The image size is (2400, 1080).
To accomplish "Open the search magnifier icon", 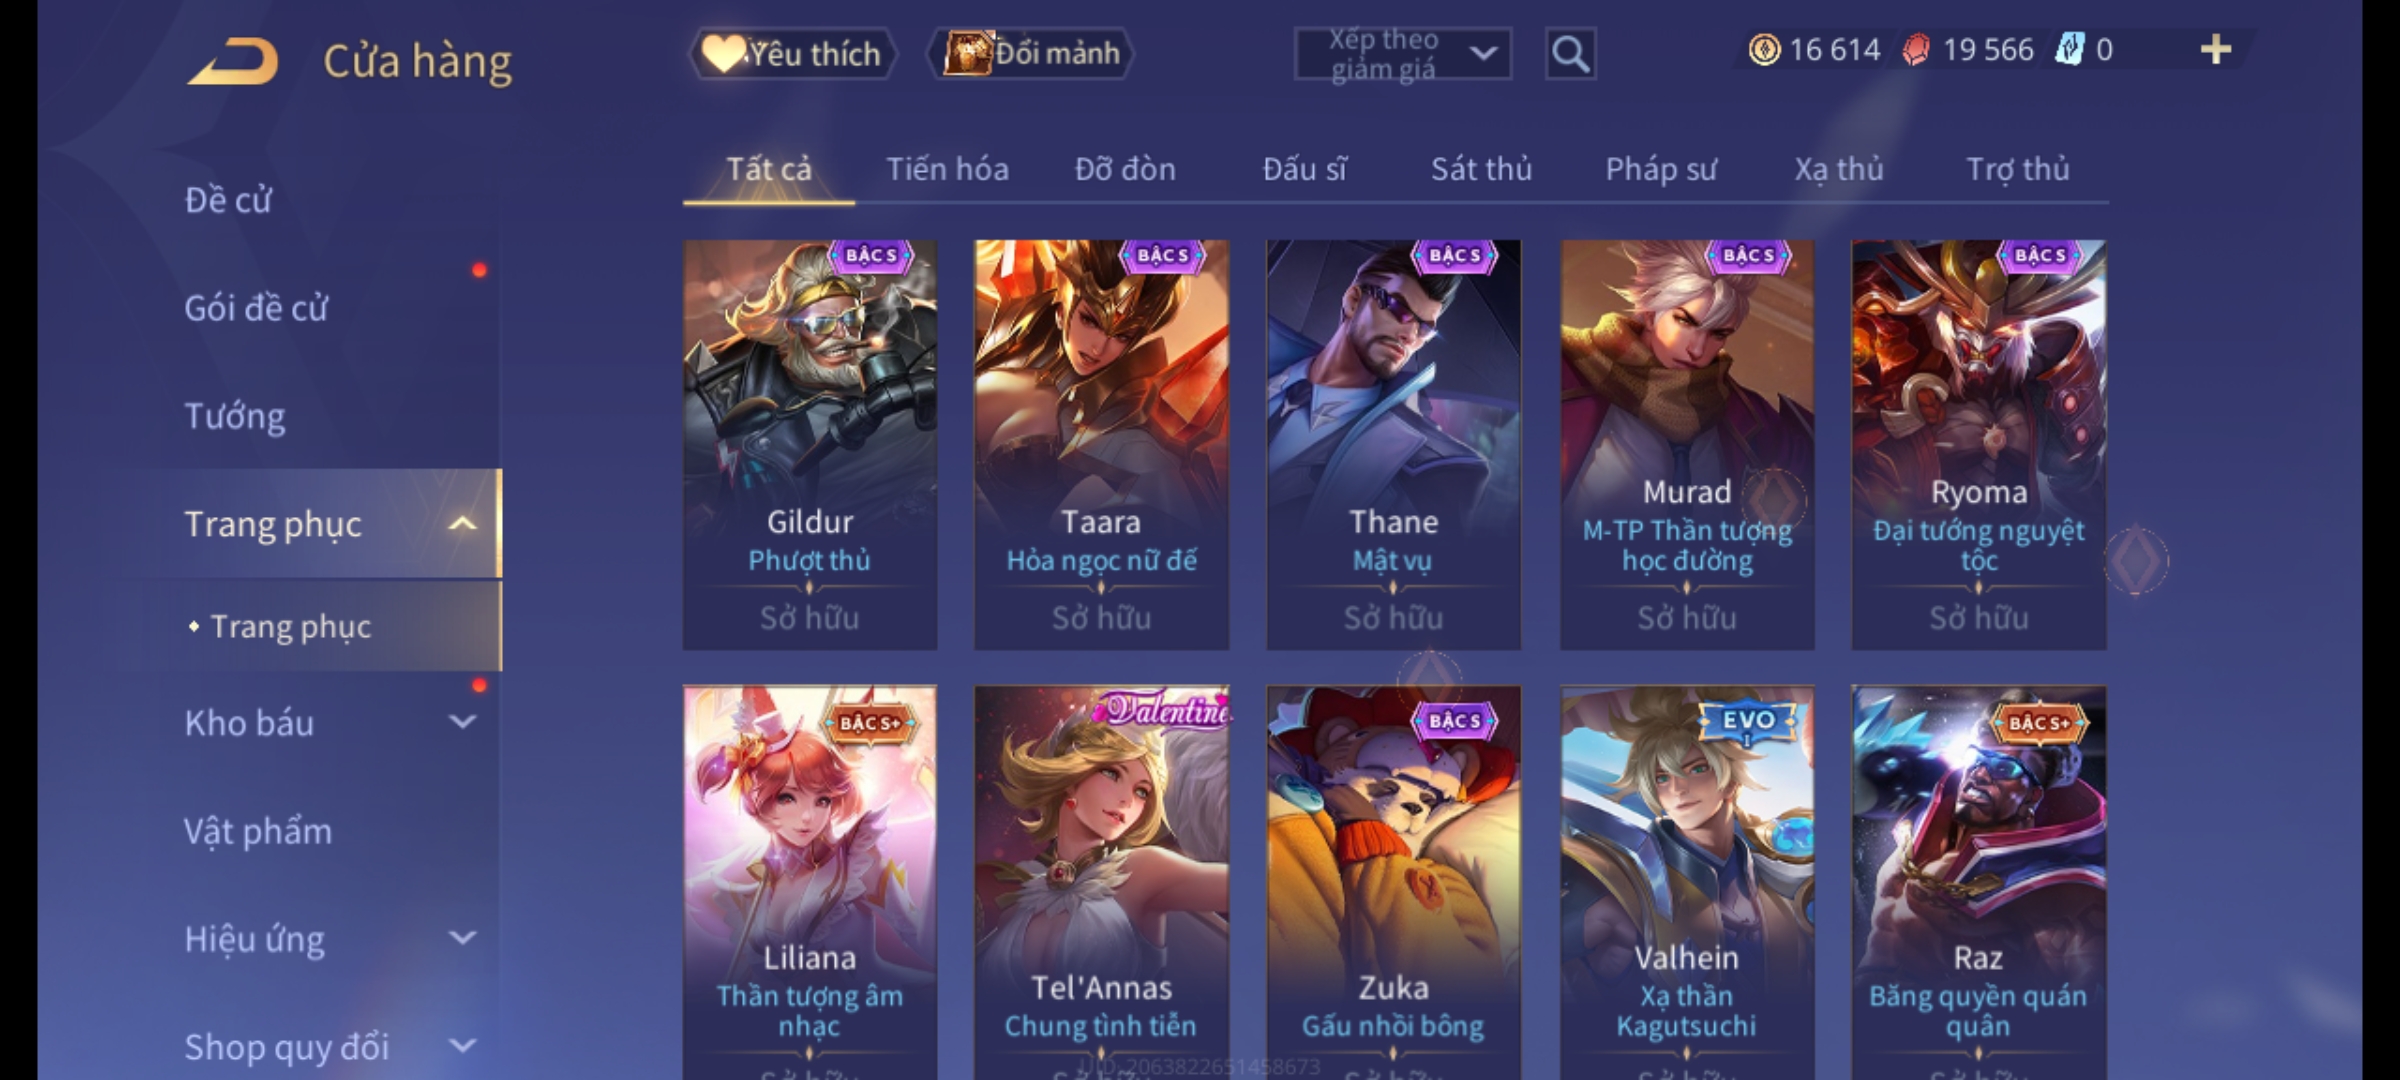I will pyautogui.click(x=1570, y=54).
